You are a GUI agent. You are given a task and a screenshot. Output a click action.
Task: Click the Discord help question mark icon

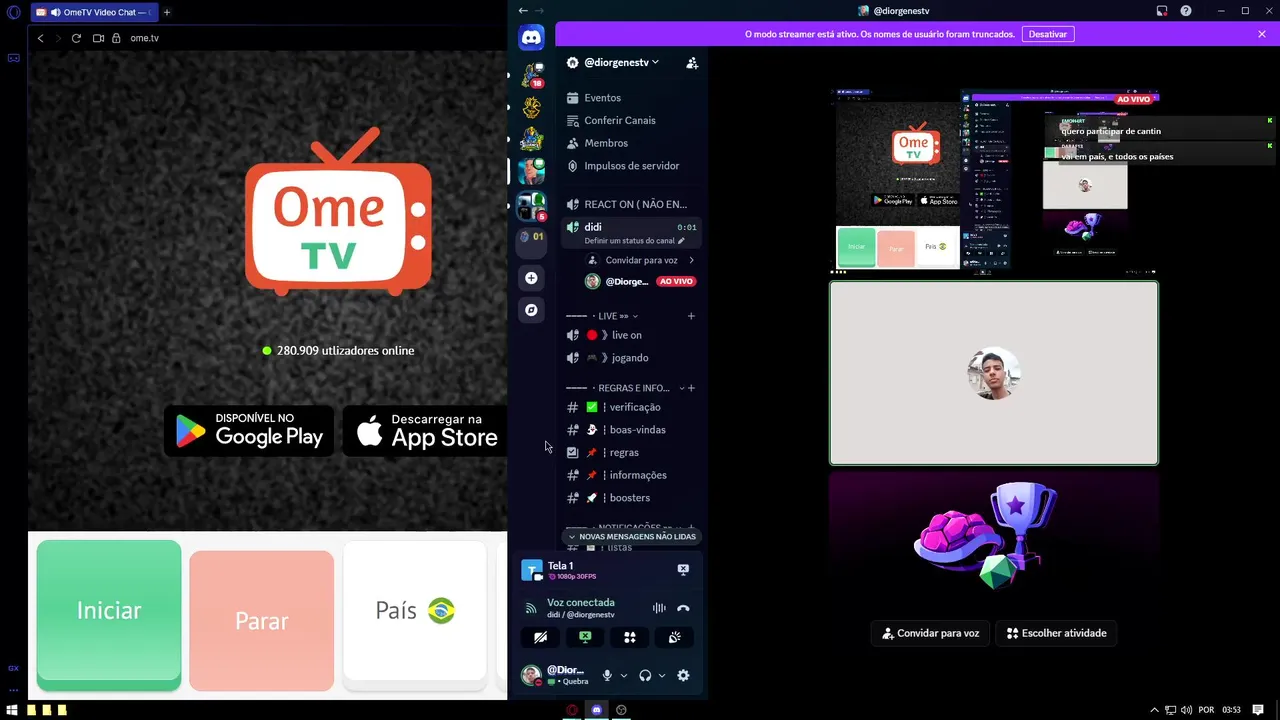(x=1186, y=11)
